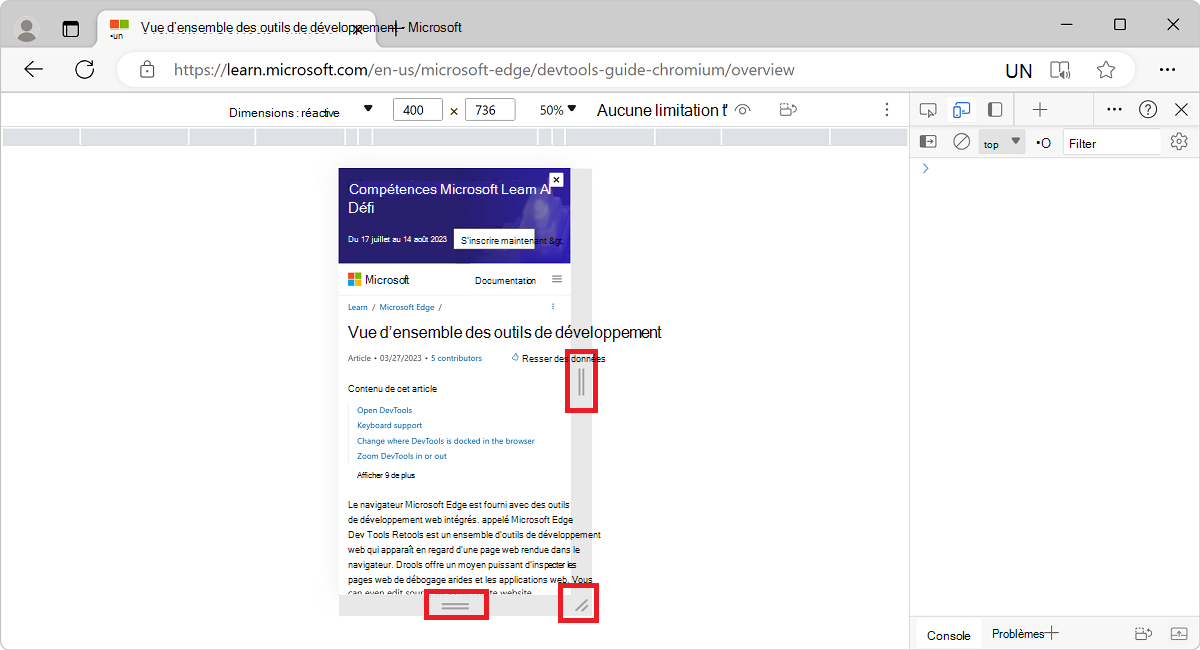View site information lock icon
Viewport: 1200px width, 650px height.
pyautogui.click(x=147, y=70)
